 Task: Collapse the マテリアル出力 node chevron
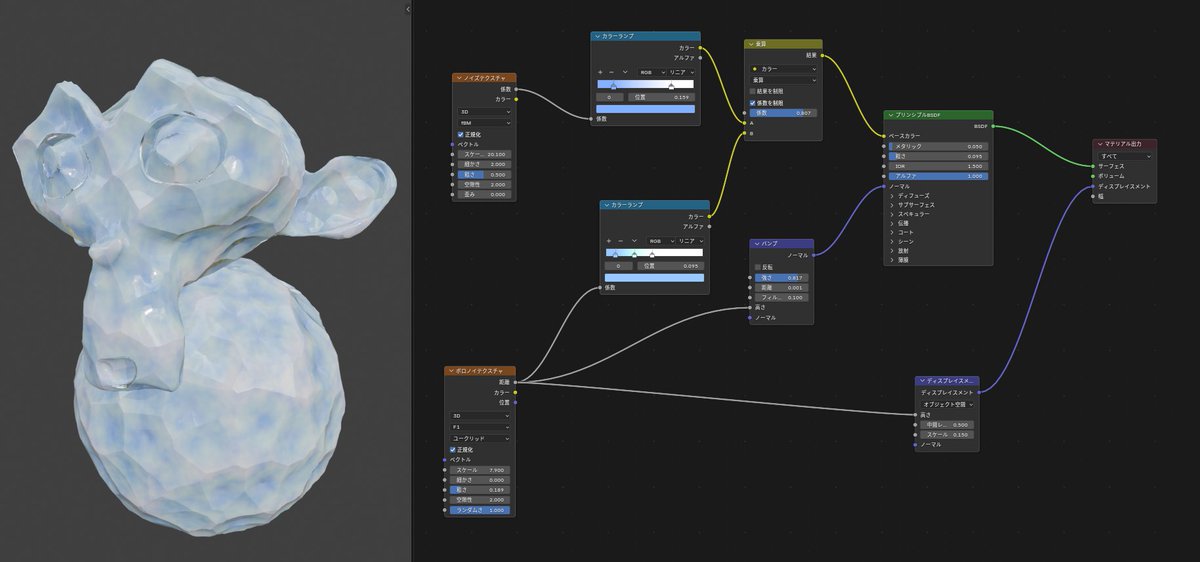pyautogui.click(x=1099, y=145)
